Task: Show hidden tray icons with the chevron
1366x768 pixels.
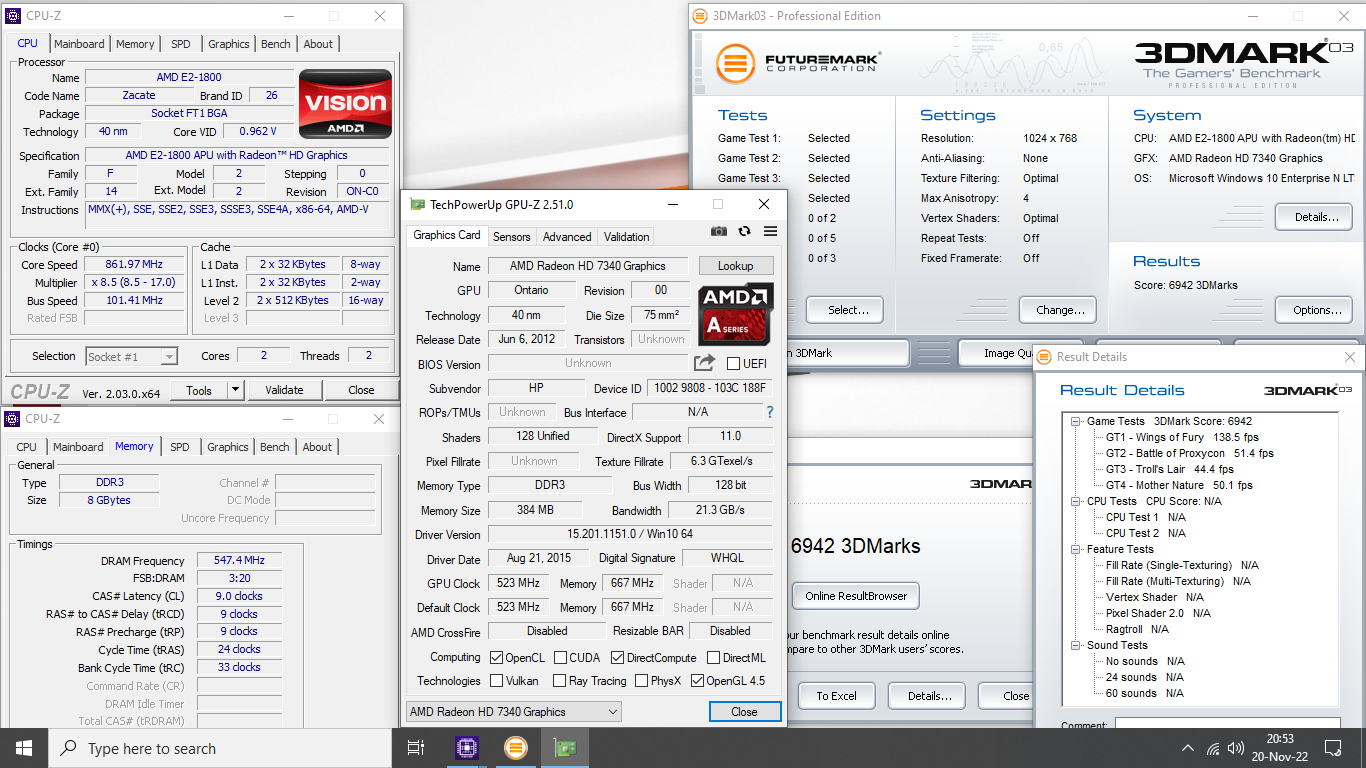Action: click(1188, 748)
